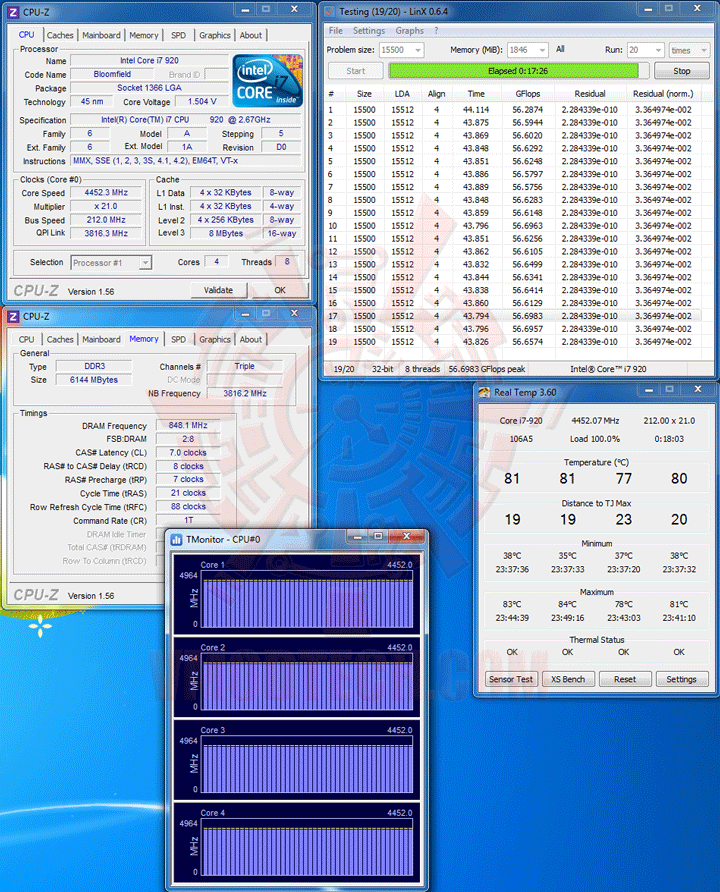
Task: Minimize the Real Temp window
Action: point(648,390)
